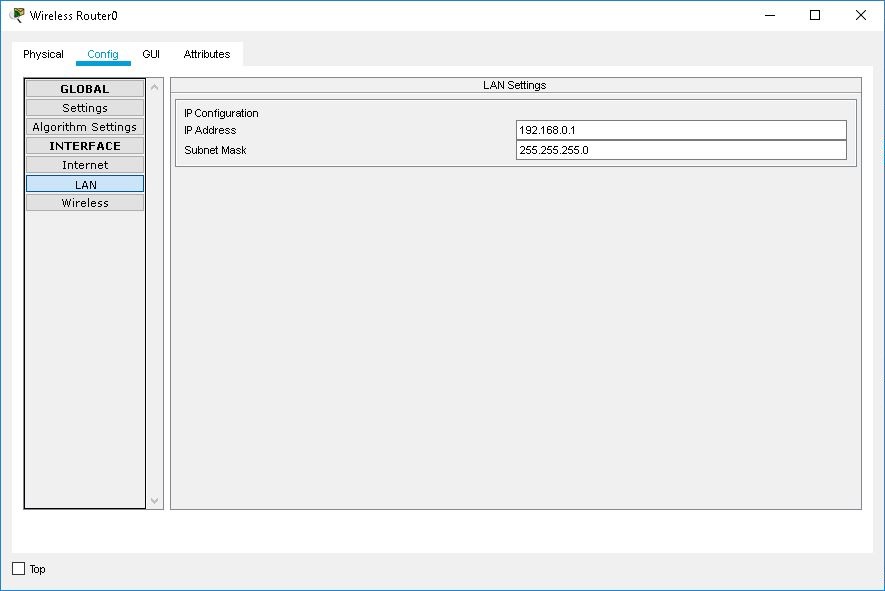This screenshot has height=591, width=885.
Task: Select the Internet interface
Action: point(85,164)
